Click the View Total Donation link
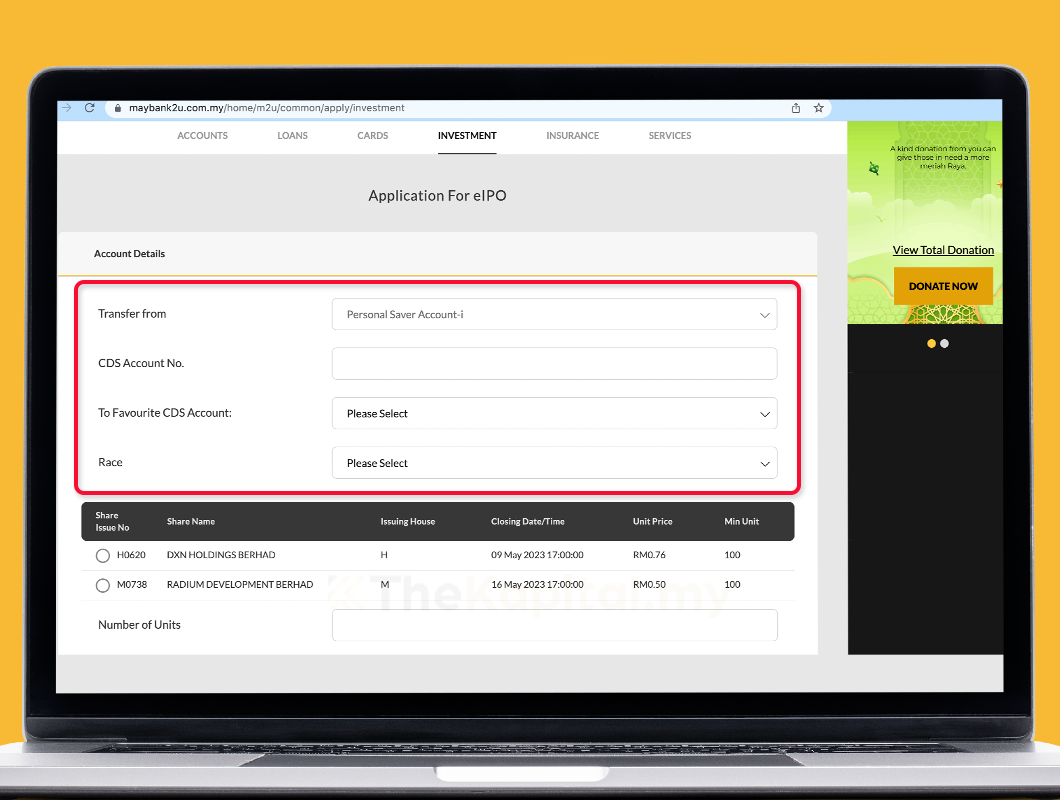 click(943, 250)
